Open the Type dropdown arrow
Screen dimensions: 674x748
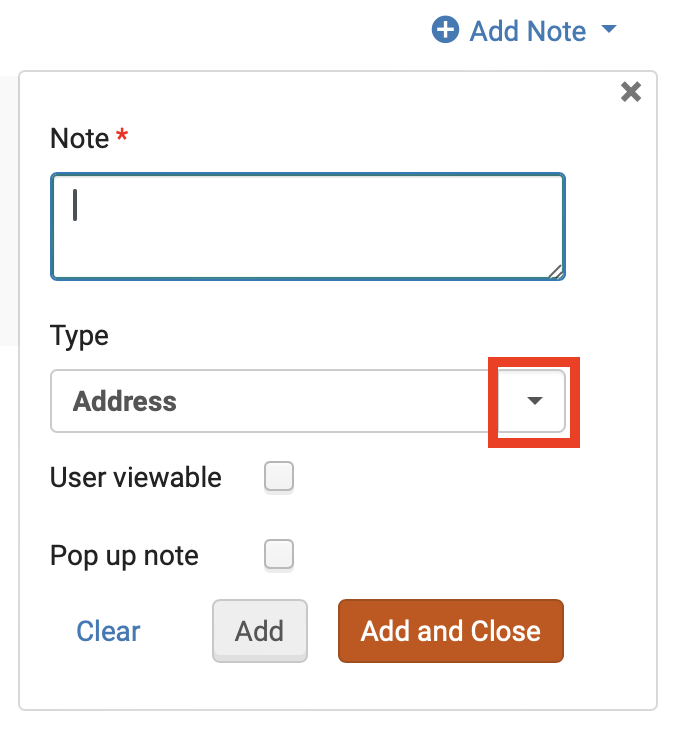click(535, 401)
